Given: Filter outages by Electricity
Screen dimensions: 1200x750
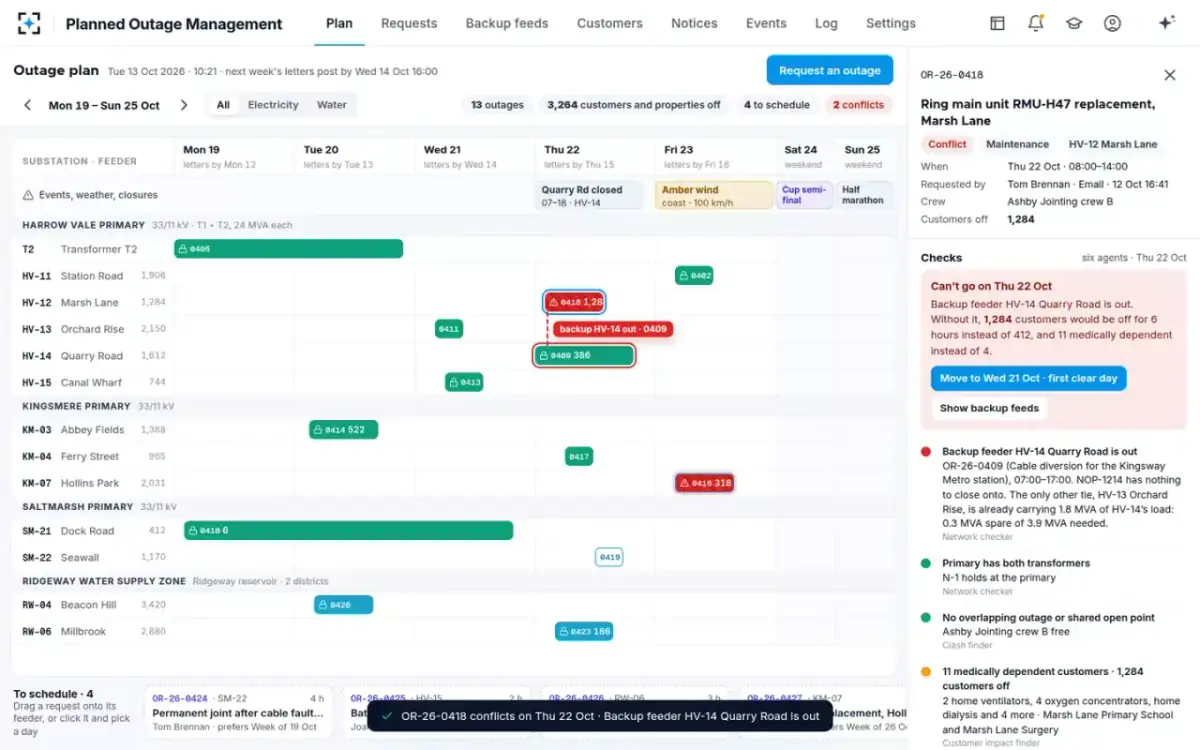Looking at the screenshot, I should coord(273,105).
